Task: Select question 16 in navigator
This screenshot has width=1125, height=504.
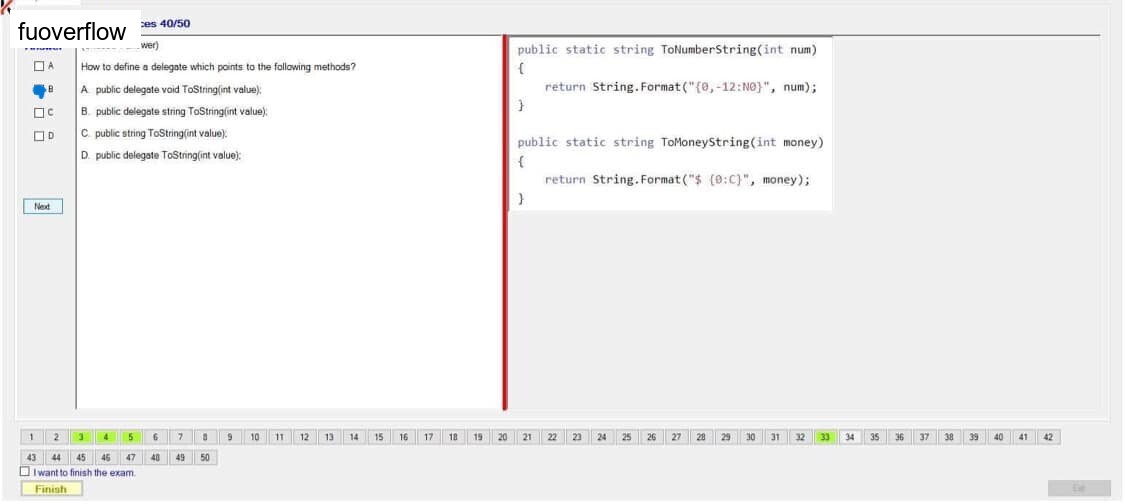Action: click(x=403, y=437)
